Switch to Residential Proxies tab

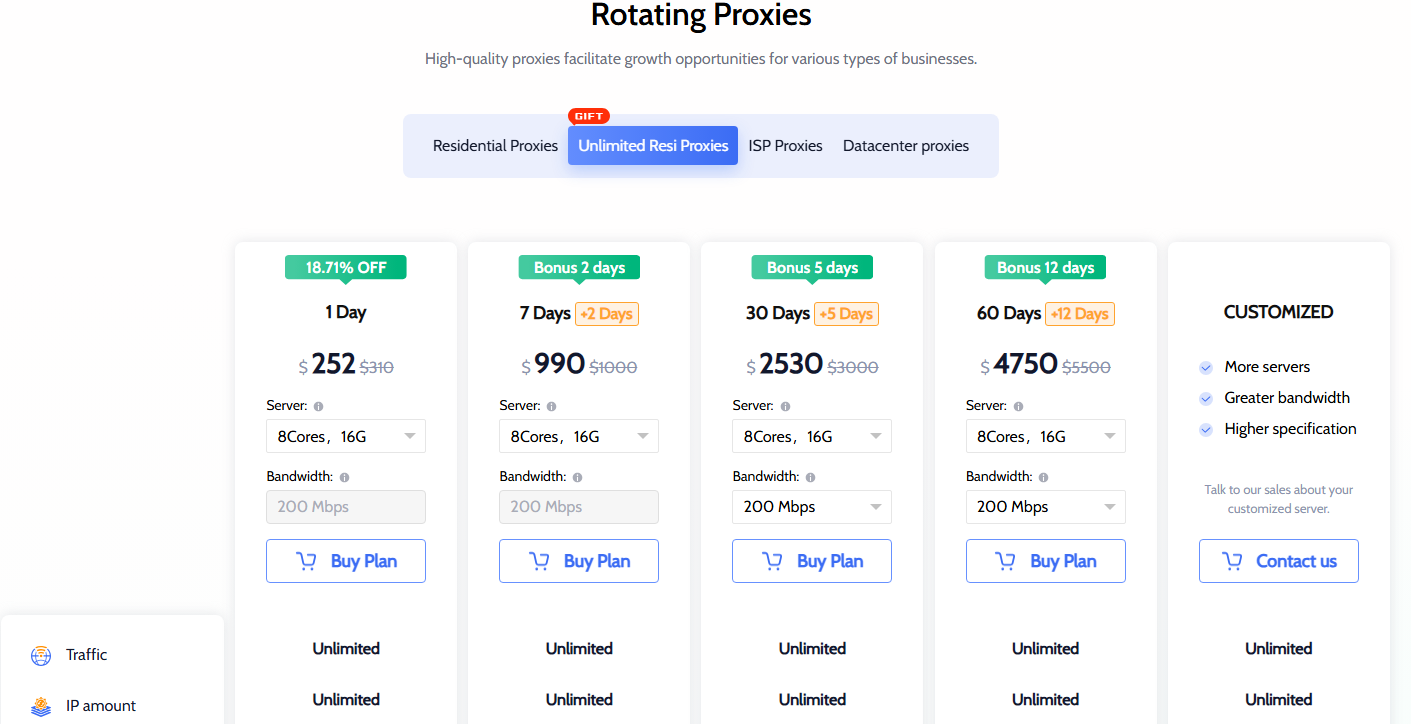pyautogui.click(x=495, y=146)
